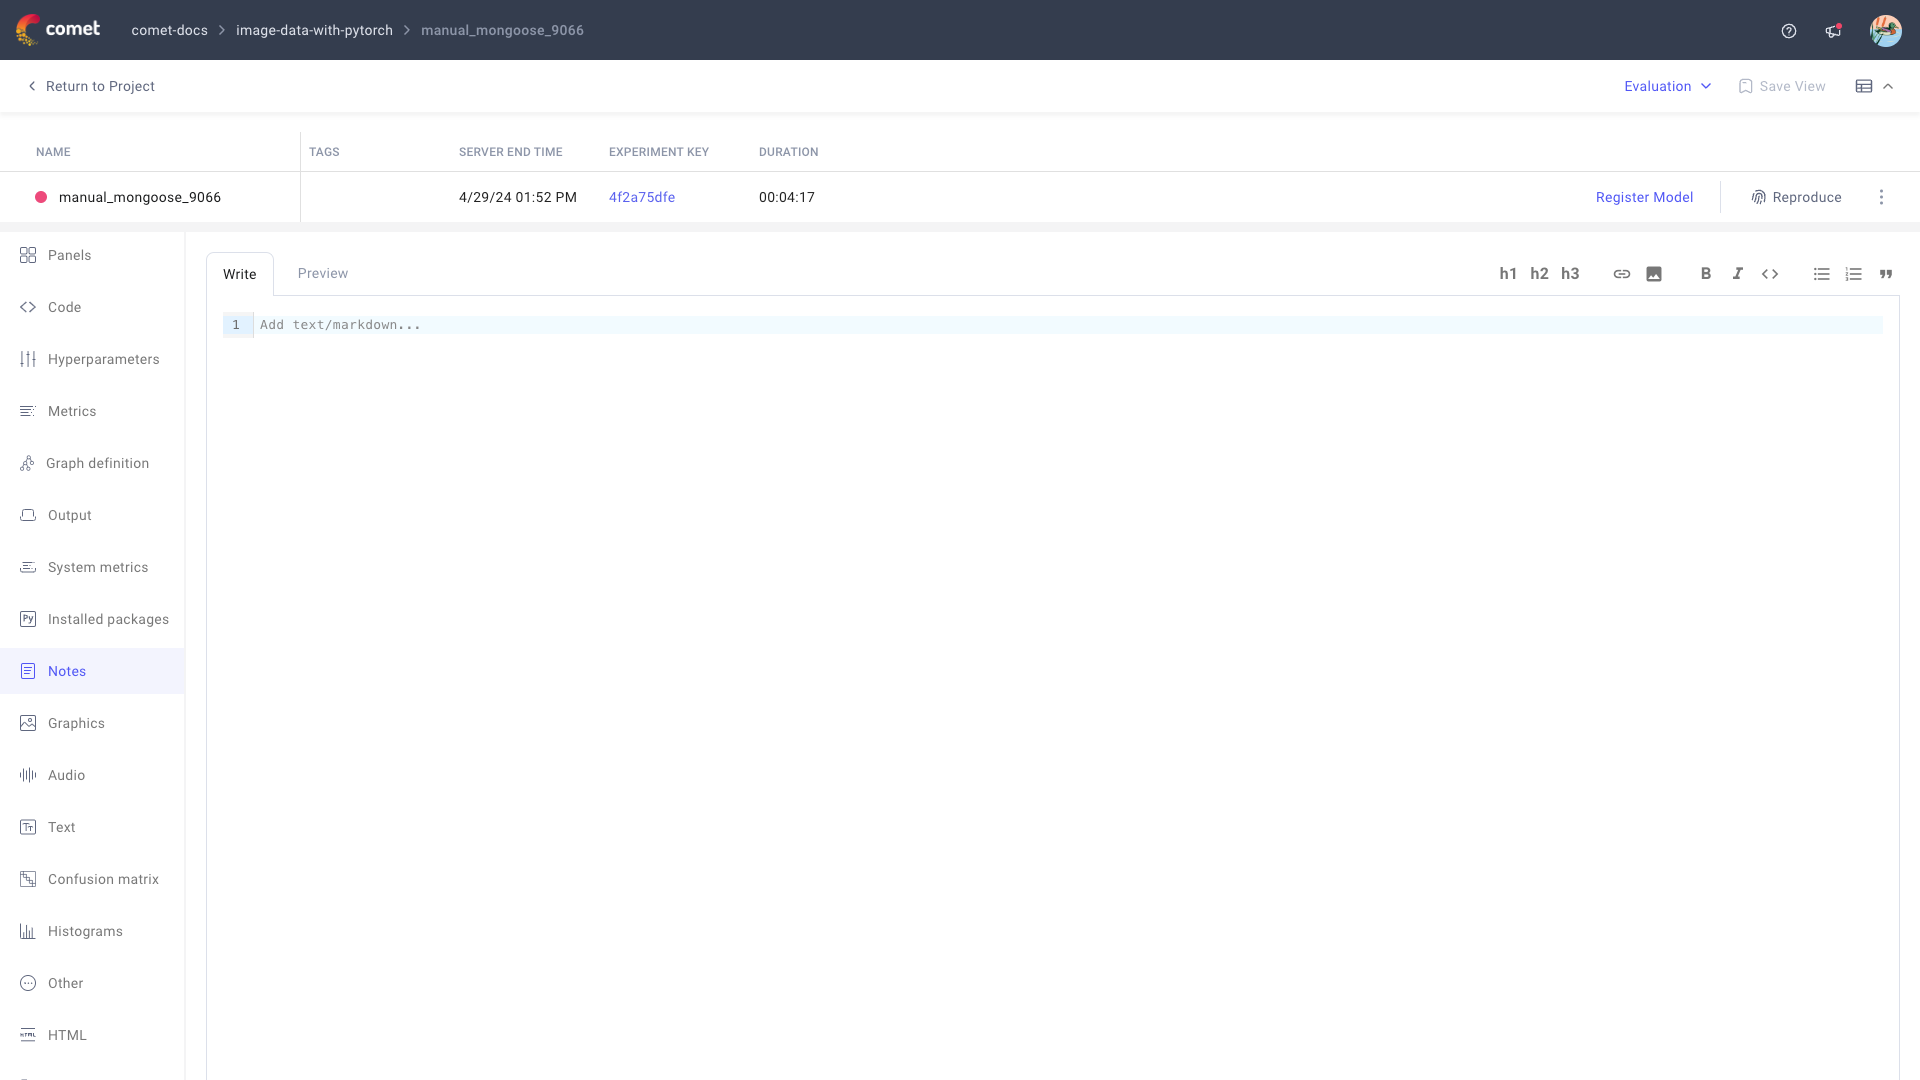Open the three-dot menu for the experiment

(1883, 197)
